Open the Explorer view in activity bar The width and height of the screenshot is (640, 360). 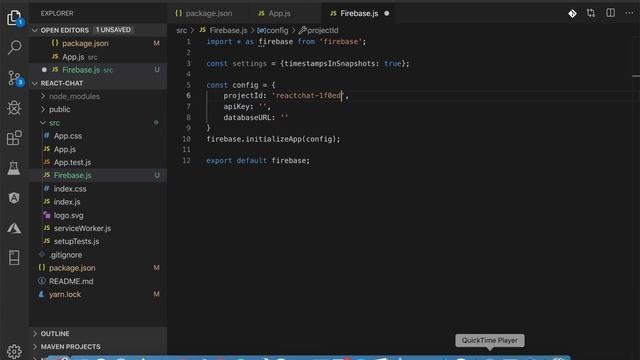point(14,18)
